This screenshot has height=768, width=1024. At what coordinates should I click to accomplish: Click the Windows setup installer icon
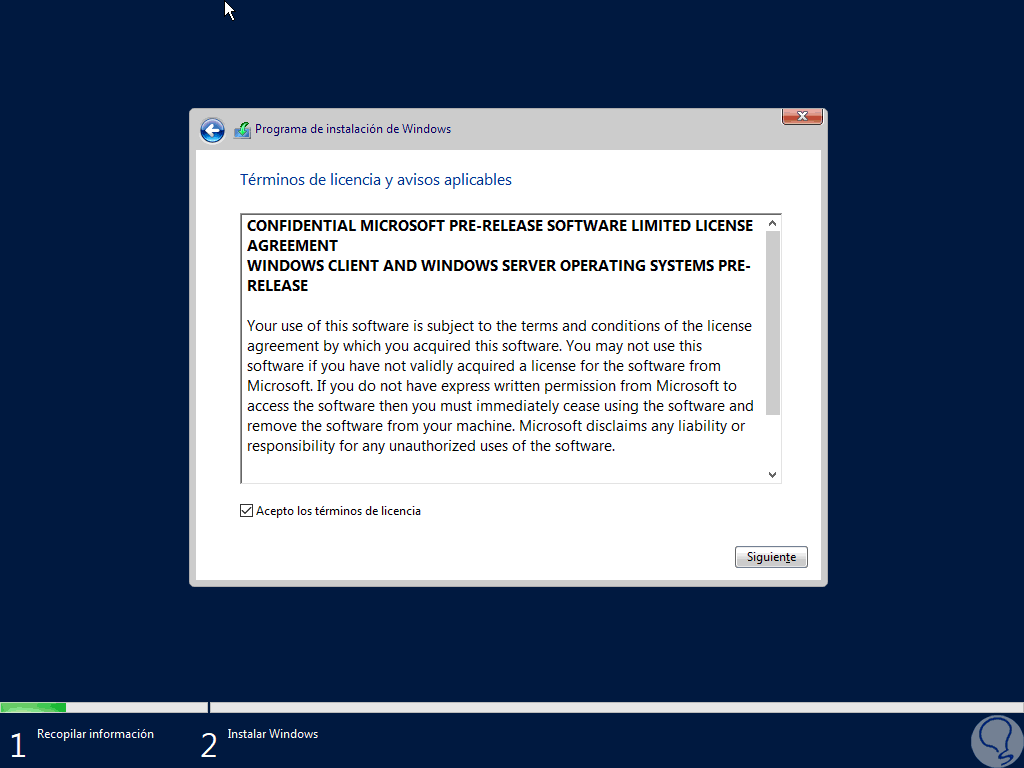[242, 130]
